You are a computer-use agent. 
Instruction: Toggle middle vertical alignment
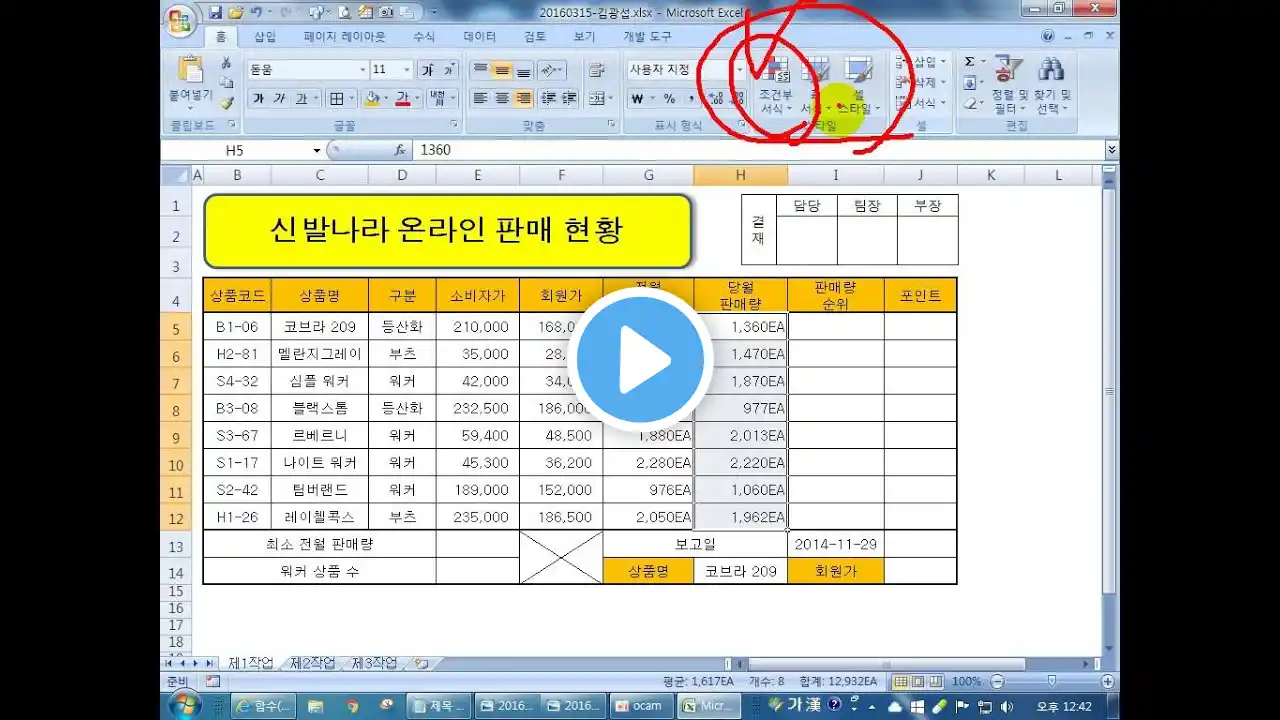[x=502, y=70]
